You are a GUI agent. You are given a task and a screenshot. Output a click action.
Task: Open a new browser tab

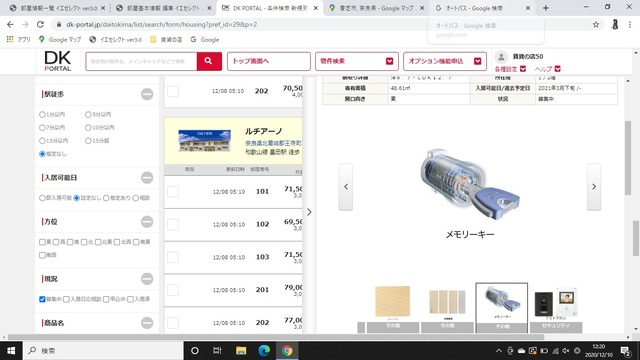pyautogui.click(x=546, y=8)
